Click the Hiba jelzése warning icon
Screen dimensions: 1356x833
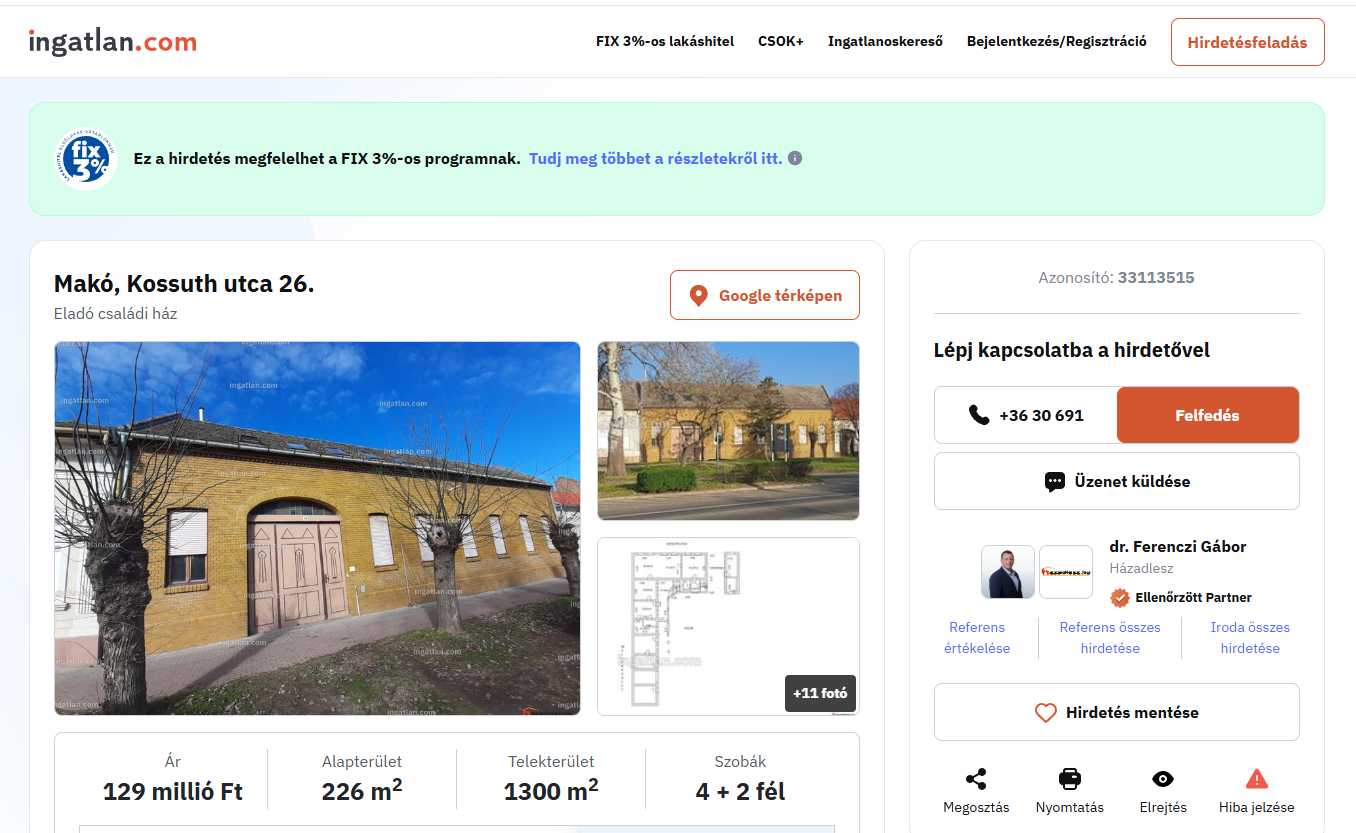[x=1256, y=779]
